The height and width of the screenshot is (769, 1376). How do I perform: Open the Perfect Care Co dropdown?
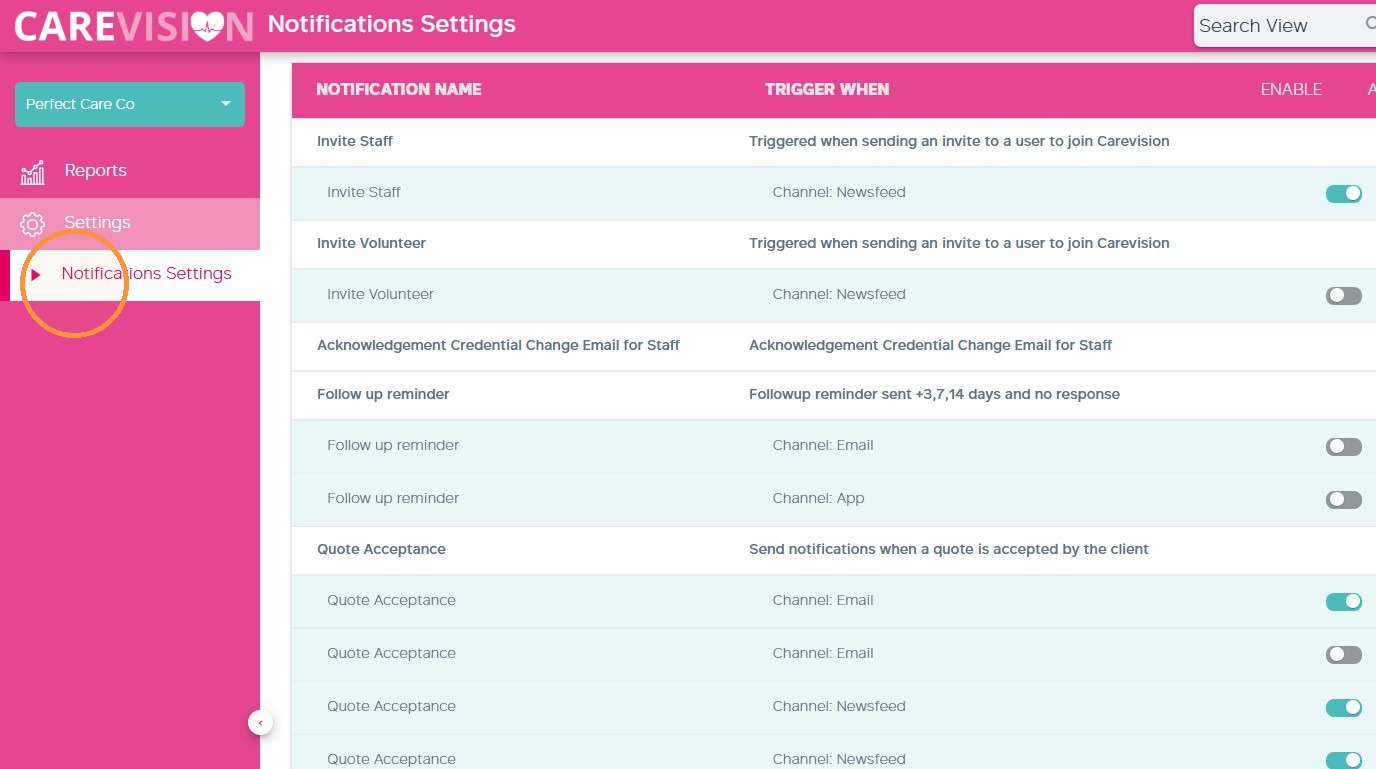pyautogui.click(x=130, y=104)
